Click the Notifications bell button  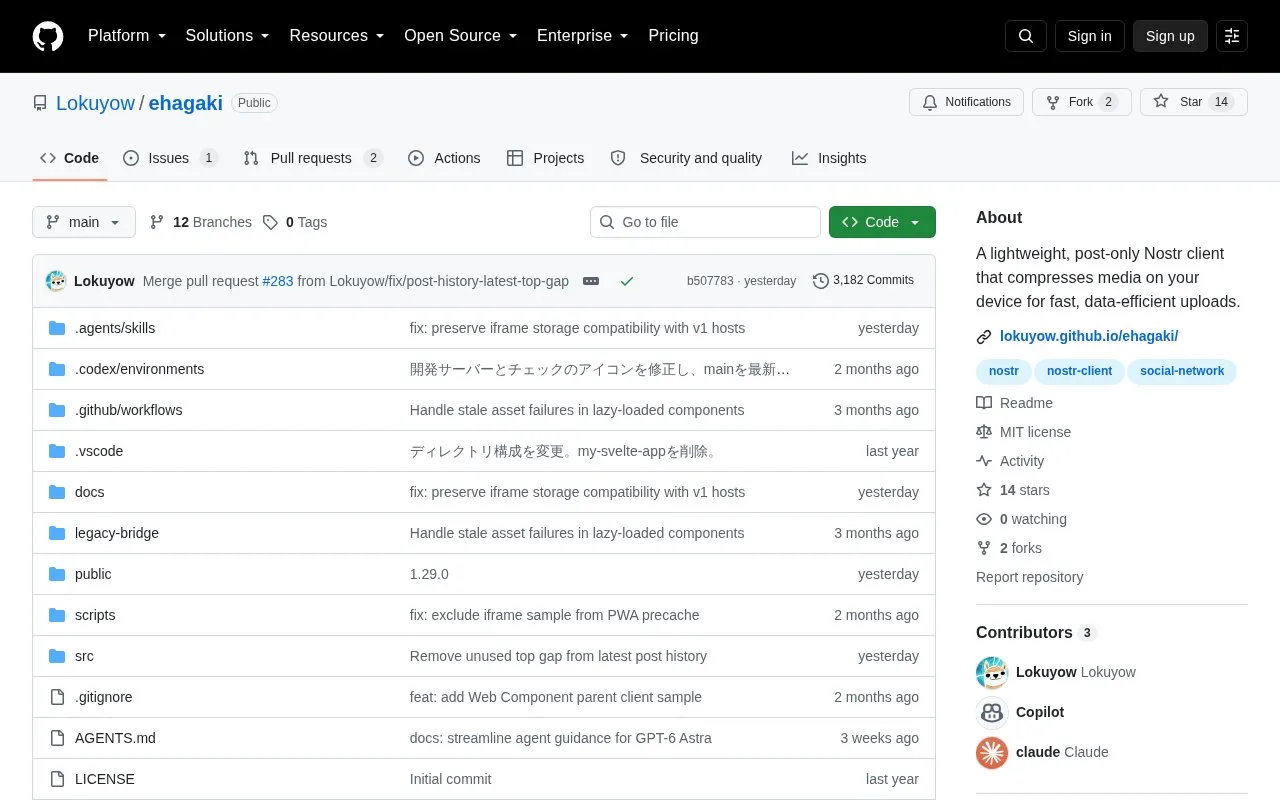(966, 102)
